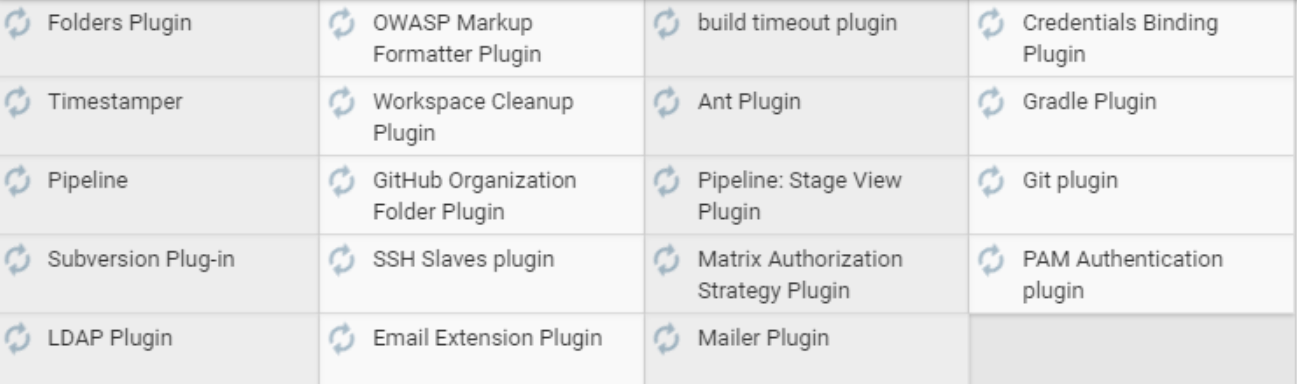This screenshot has width=1297, height=384.
Task: Click the sync icon next to Subversion Plug-in
Action: pos(16,260)
